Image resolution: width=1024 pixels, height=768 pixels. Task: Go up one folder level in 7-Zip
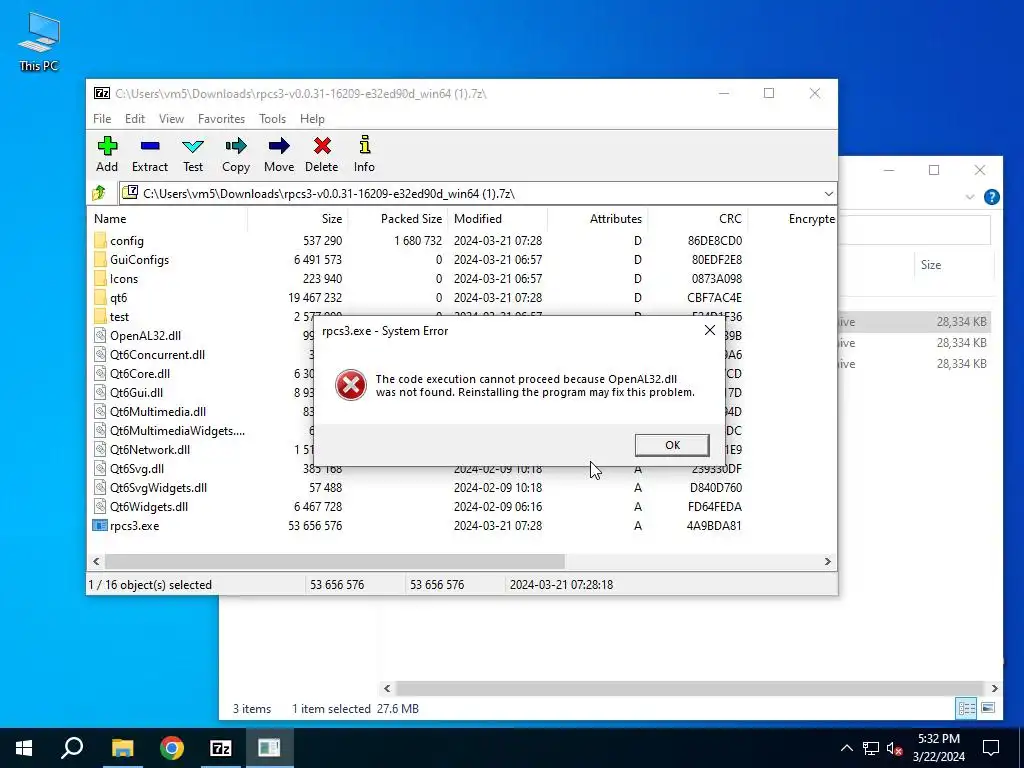pos(99,193)
